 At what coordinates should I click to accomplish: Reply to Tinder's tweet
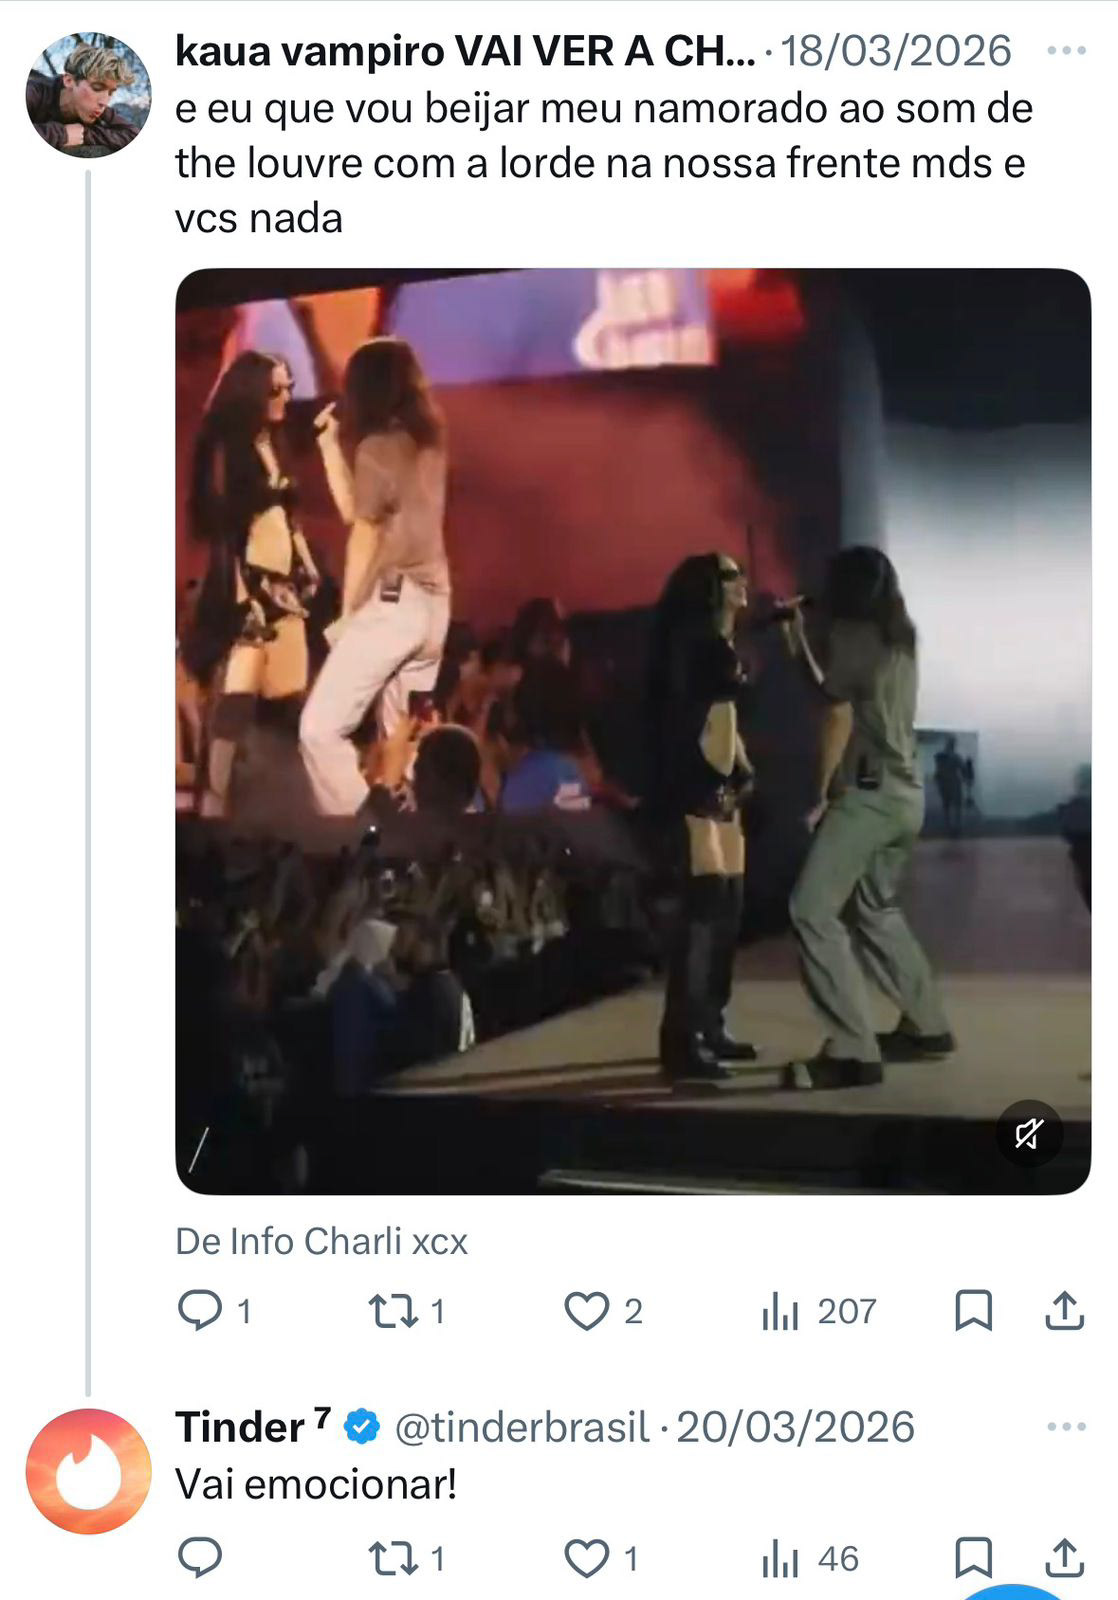coord(200,1558)
